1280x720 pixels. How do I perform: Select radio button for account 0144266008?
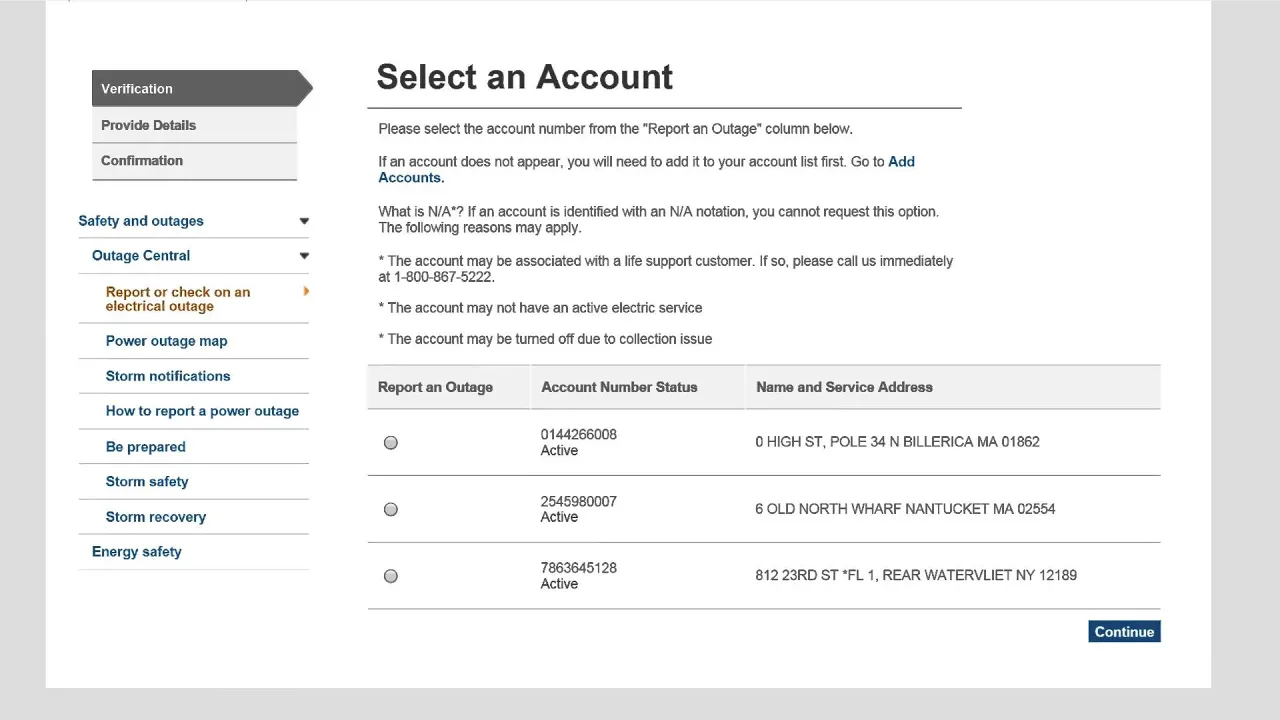pos(391,443)
